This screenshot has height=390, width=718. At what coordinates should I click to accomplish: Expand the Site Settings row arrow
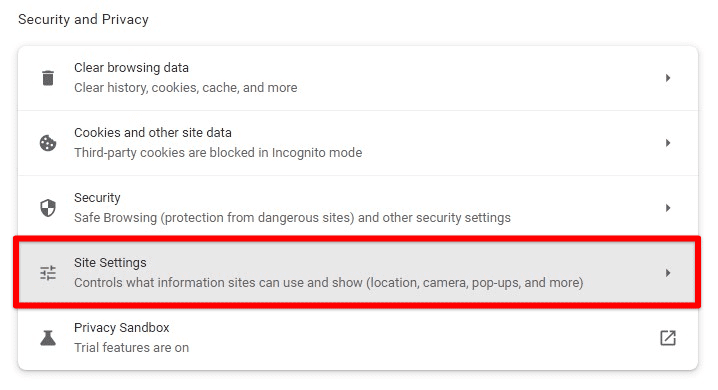668,273
